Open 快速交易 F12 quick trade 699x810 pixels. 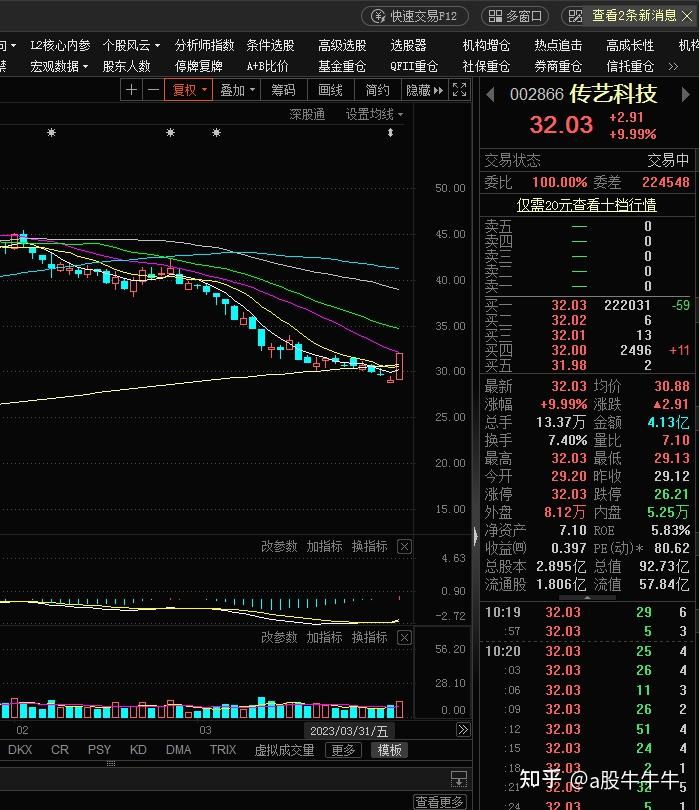coord(415,16)
